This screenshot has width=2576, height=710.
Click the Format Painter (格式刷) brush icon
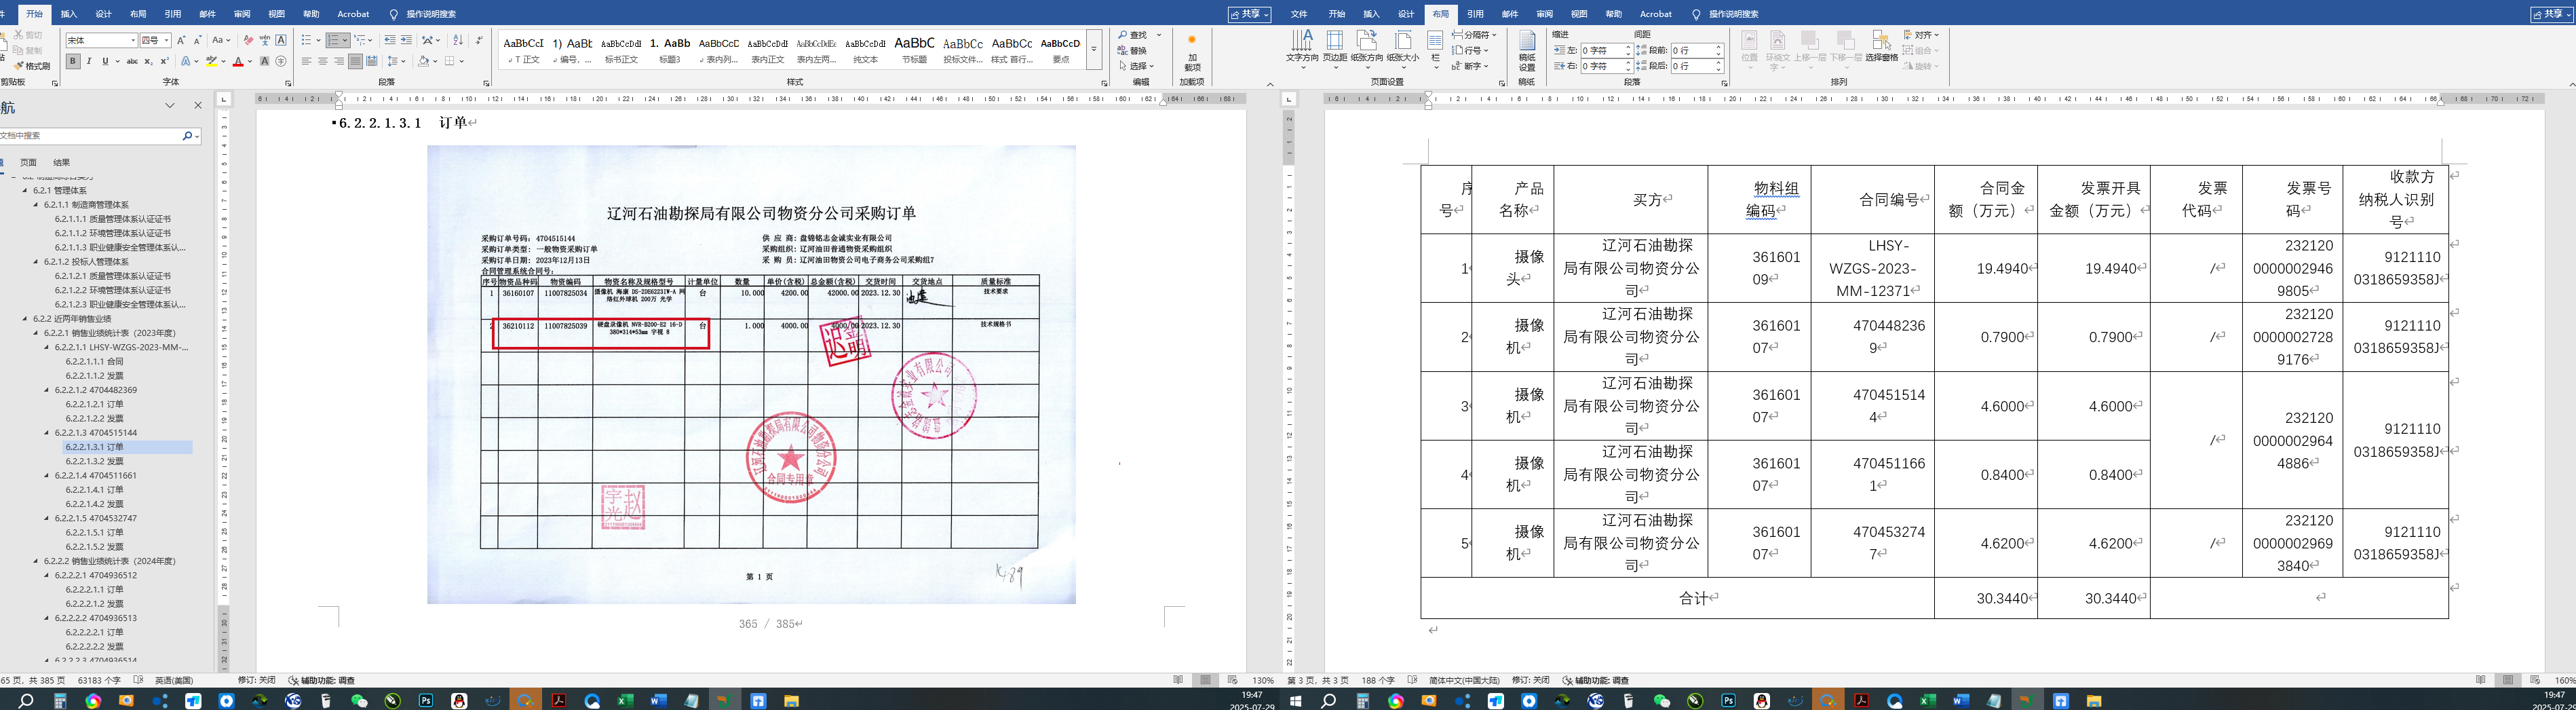pos(20,66)
